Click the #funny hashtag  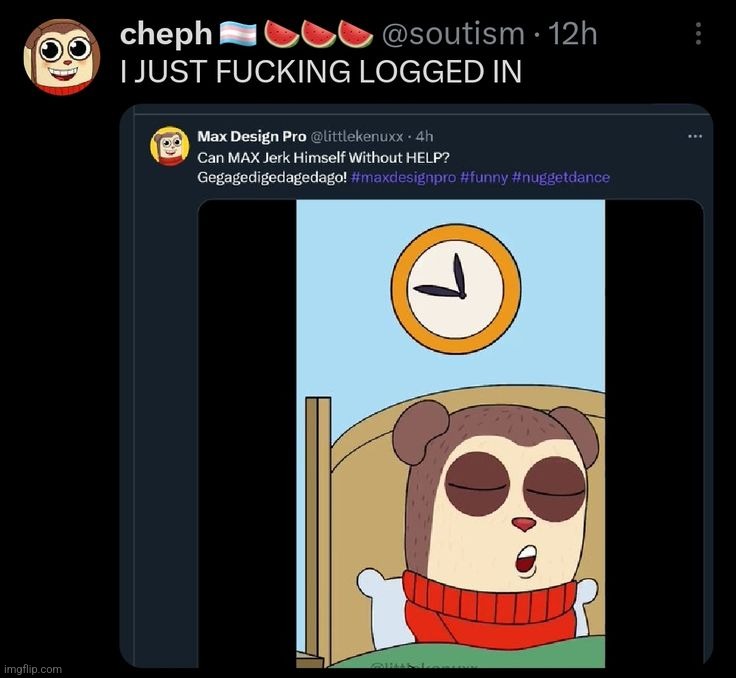tap(486, 177)
